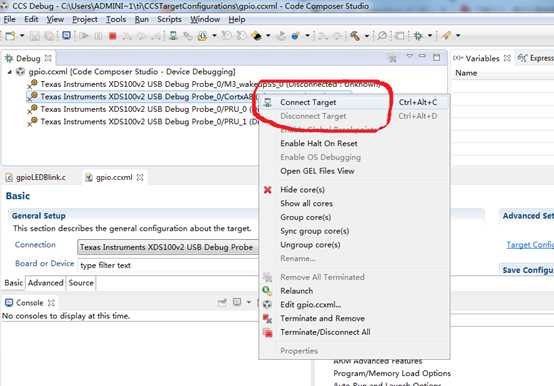Open the Run menu
554x386 pixels.
pos(142,19)
